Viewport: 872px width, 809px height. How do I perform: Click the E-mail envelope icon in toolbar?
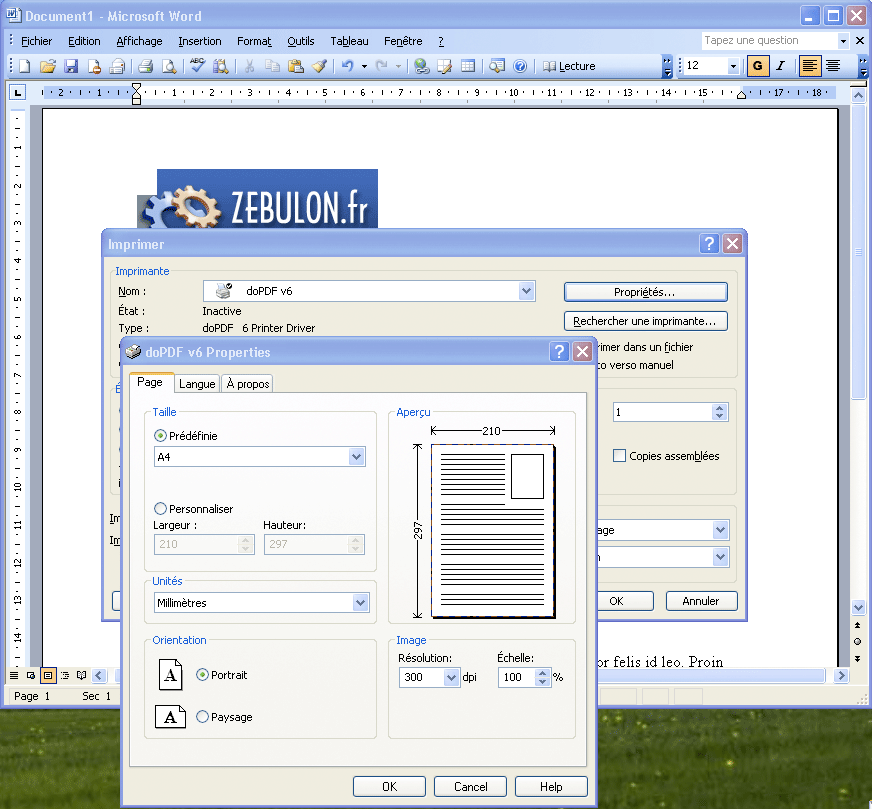[x=117, y=66]
